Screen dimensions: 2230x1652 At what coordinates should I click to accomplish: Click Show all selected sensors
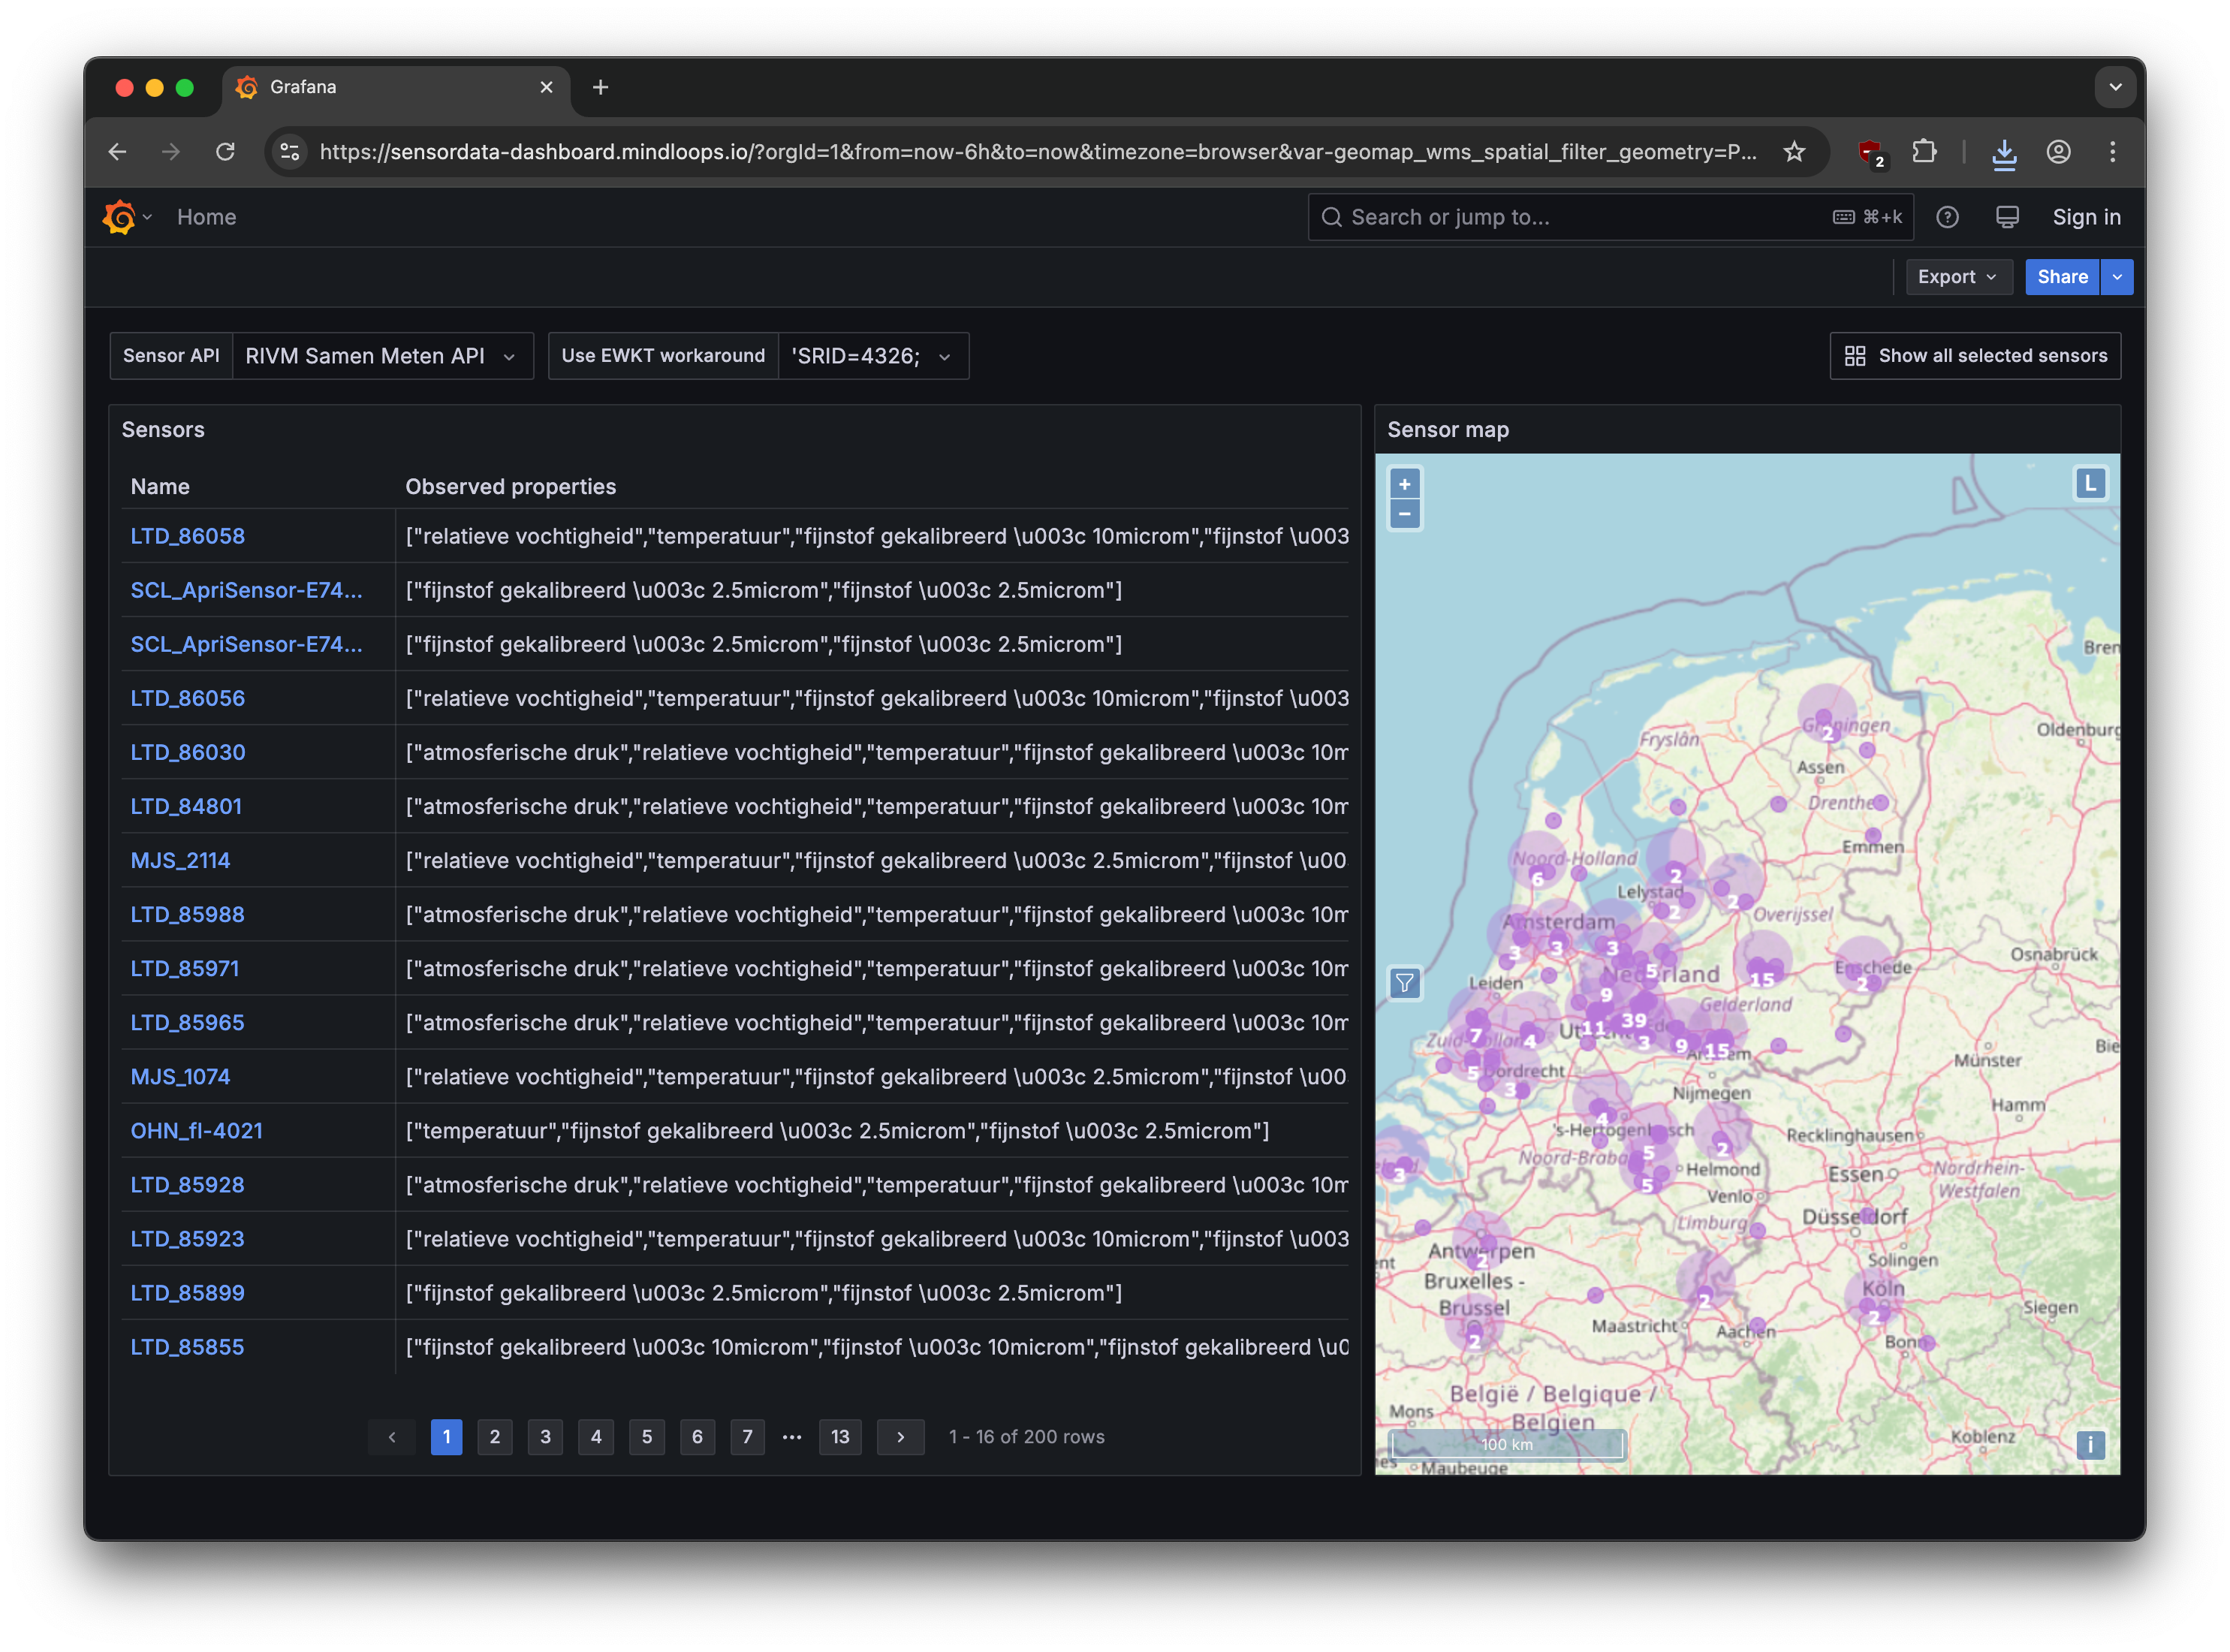[x=1974, y=356]
